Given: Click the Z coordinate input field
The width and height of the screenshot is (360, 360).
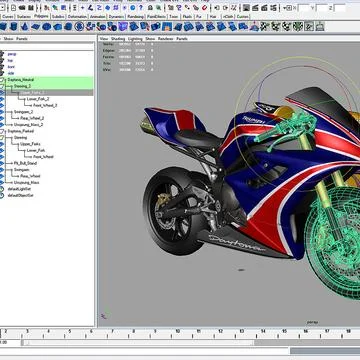Looking at the screenshot, I should [340, 8].
